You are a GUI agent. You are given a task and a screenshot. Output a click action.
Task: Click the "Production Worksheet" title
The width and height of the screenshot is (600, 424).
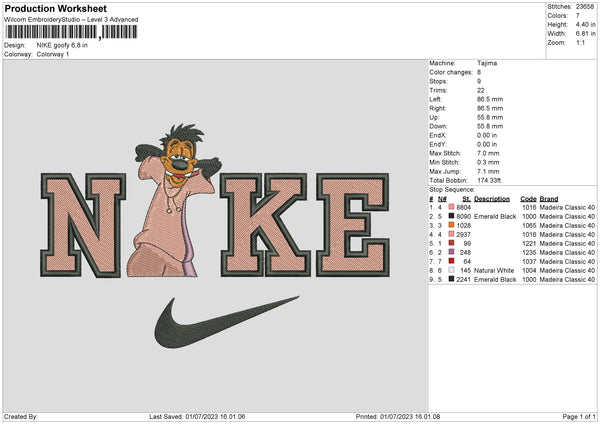tap(55, 8)
